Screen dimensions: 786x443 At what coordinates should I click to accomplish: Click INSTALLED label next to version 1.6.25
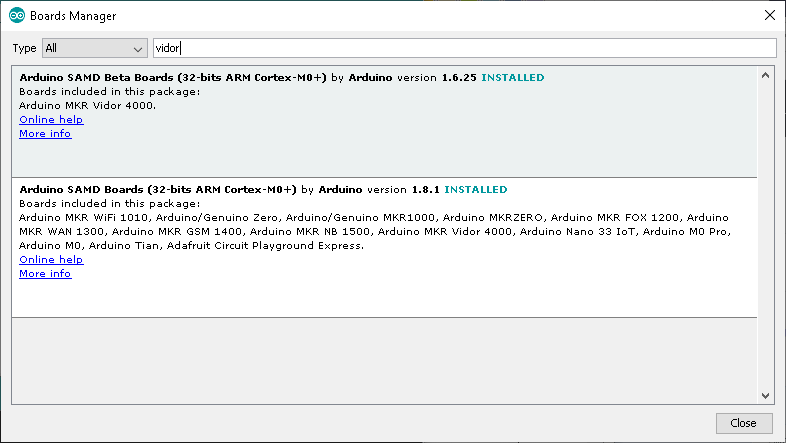513,78
